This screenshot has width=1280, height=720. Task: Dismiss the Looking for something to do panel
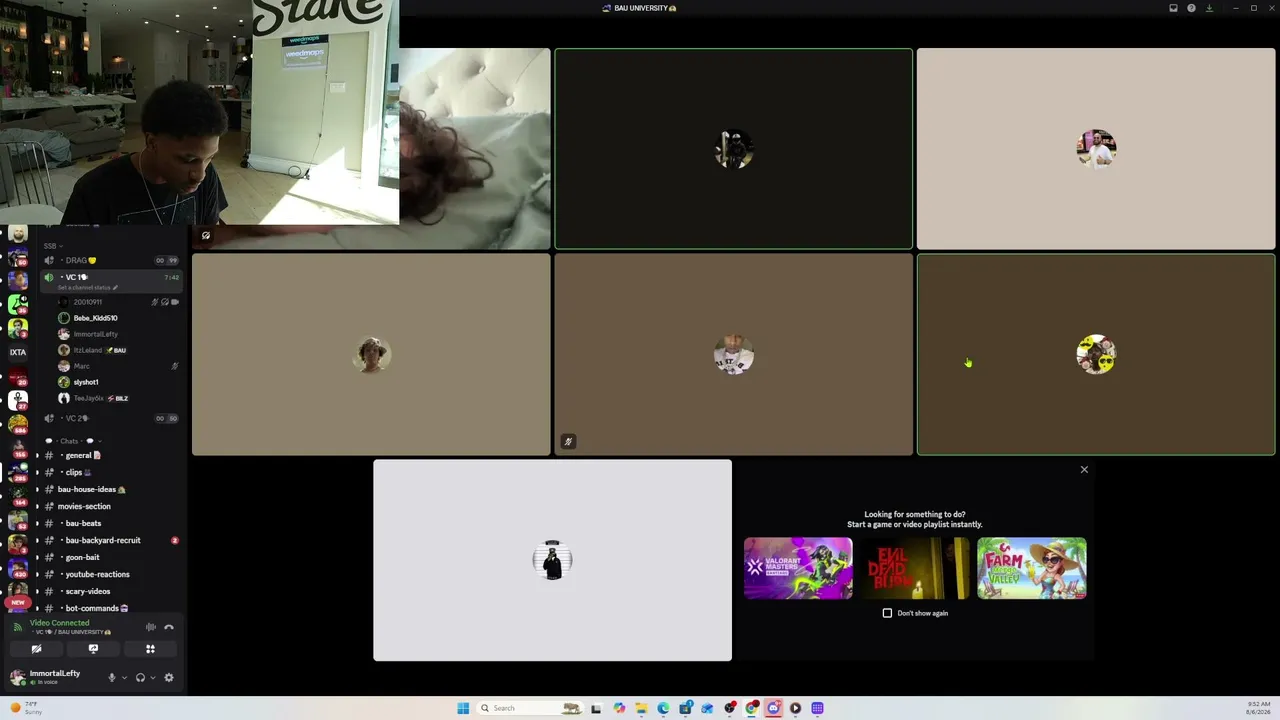pos(1084,469)
